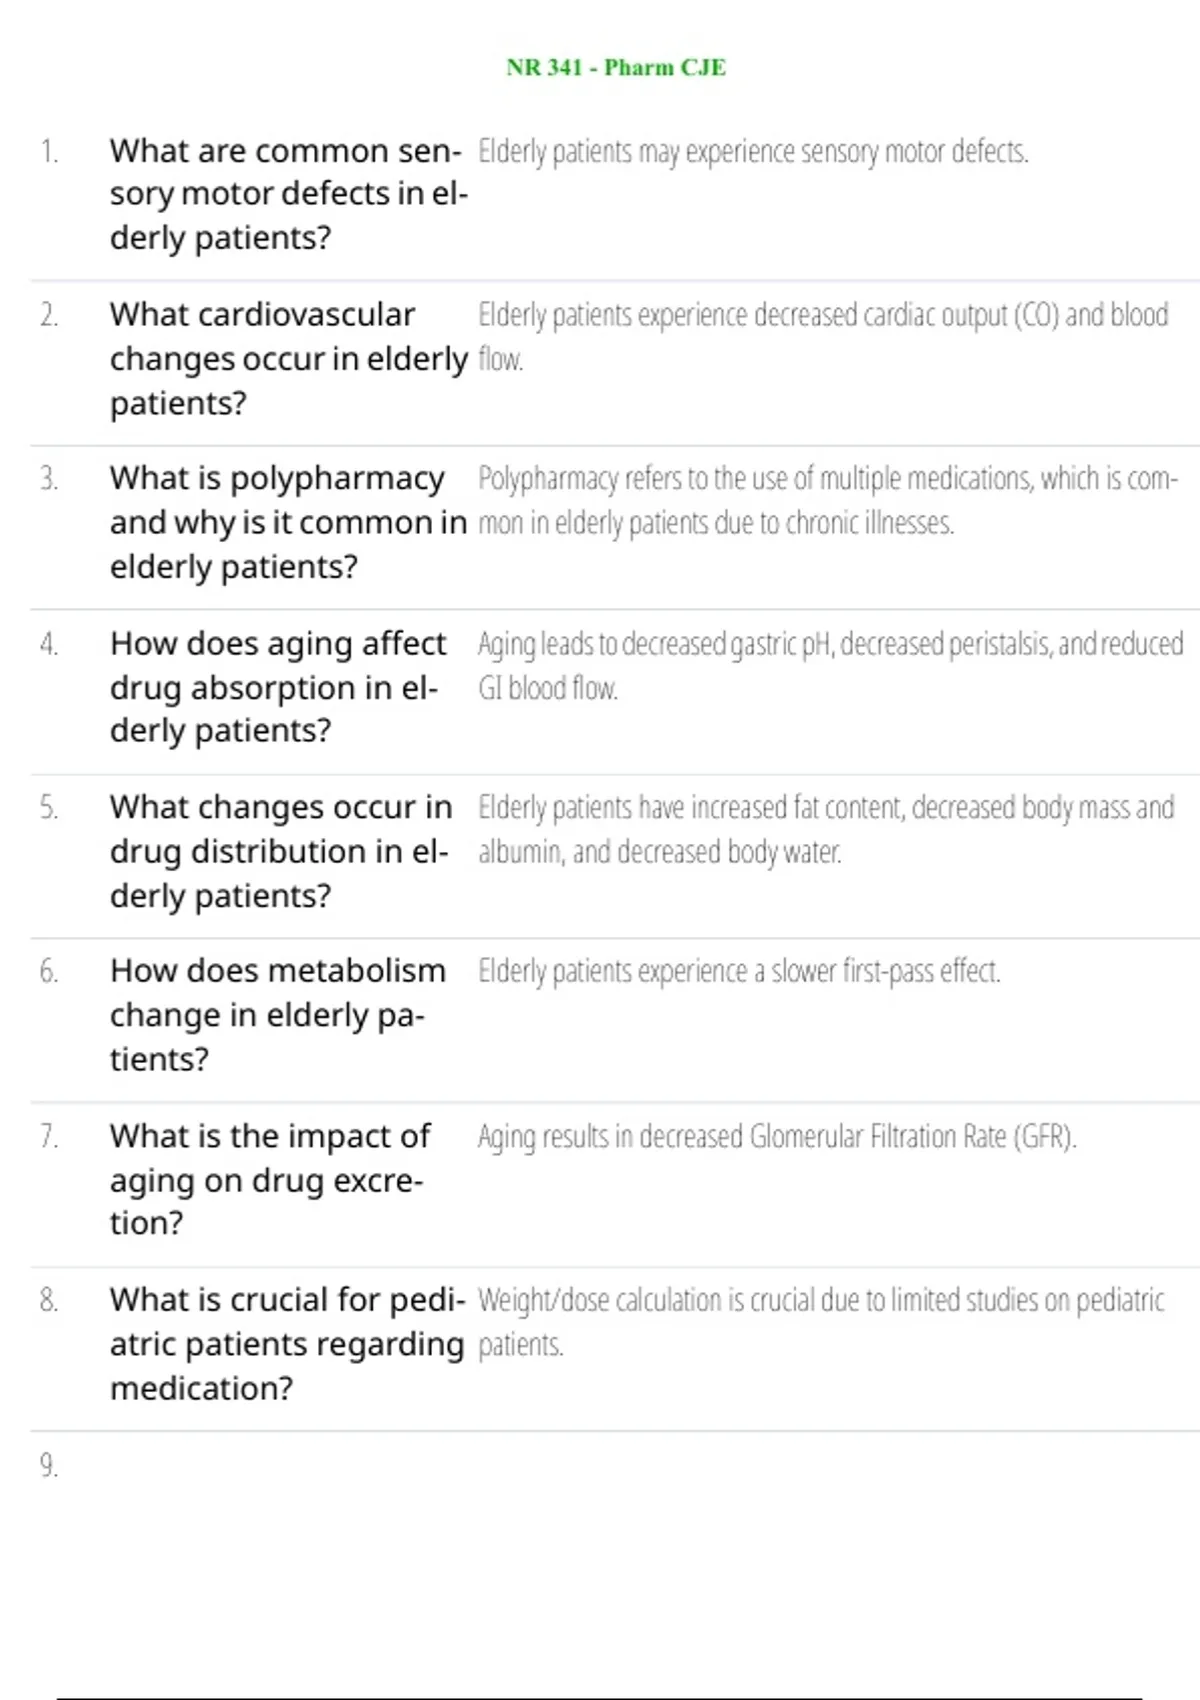This screenshot has height=1700, width=1200.
Task: Click item number 1 in the list
Action: click(x=49, y=152)
